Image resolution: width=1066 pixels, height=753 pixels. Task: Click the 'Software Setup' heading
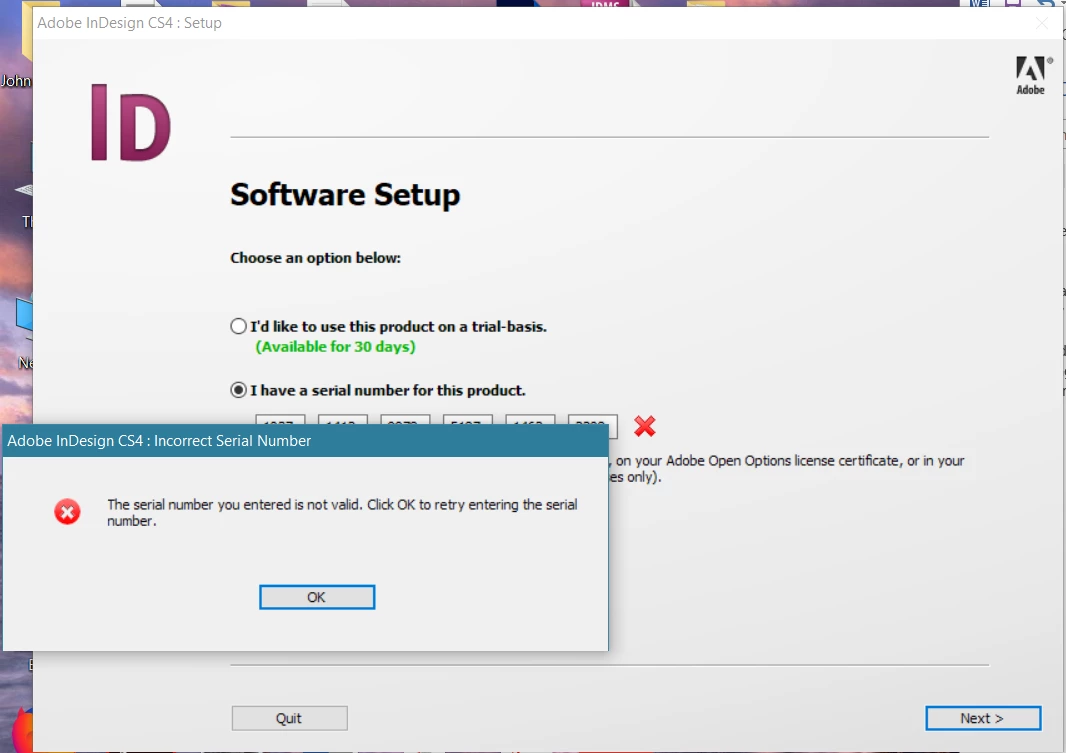(x=345, y=195)
